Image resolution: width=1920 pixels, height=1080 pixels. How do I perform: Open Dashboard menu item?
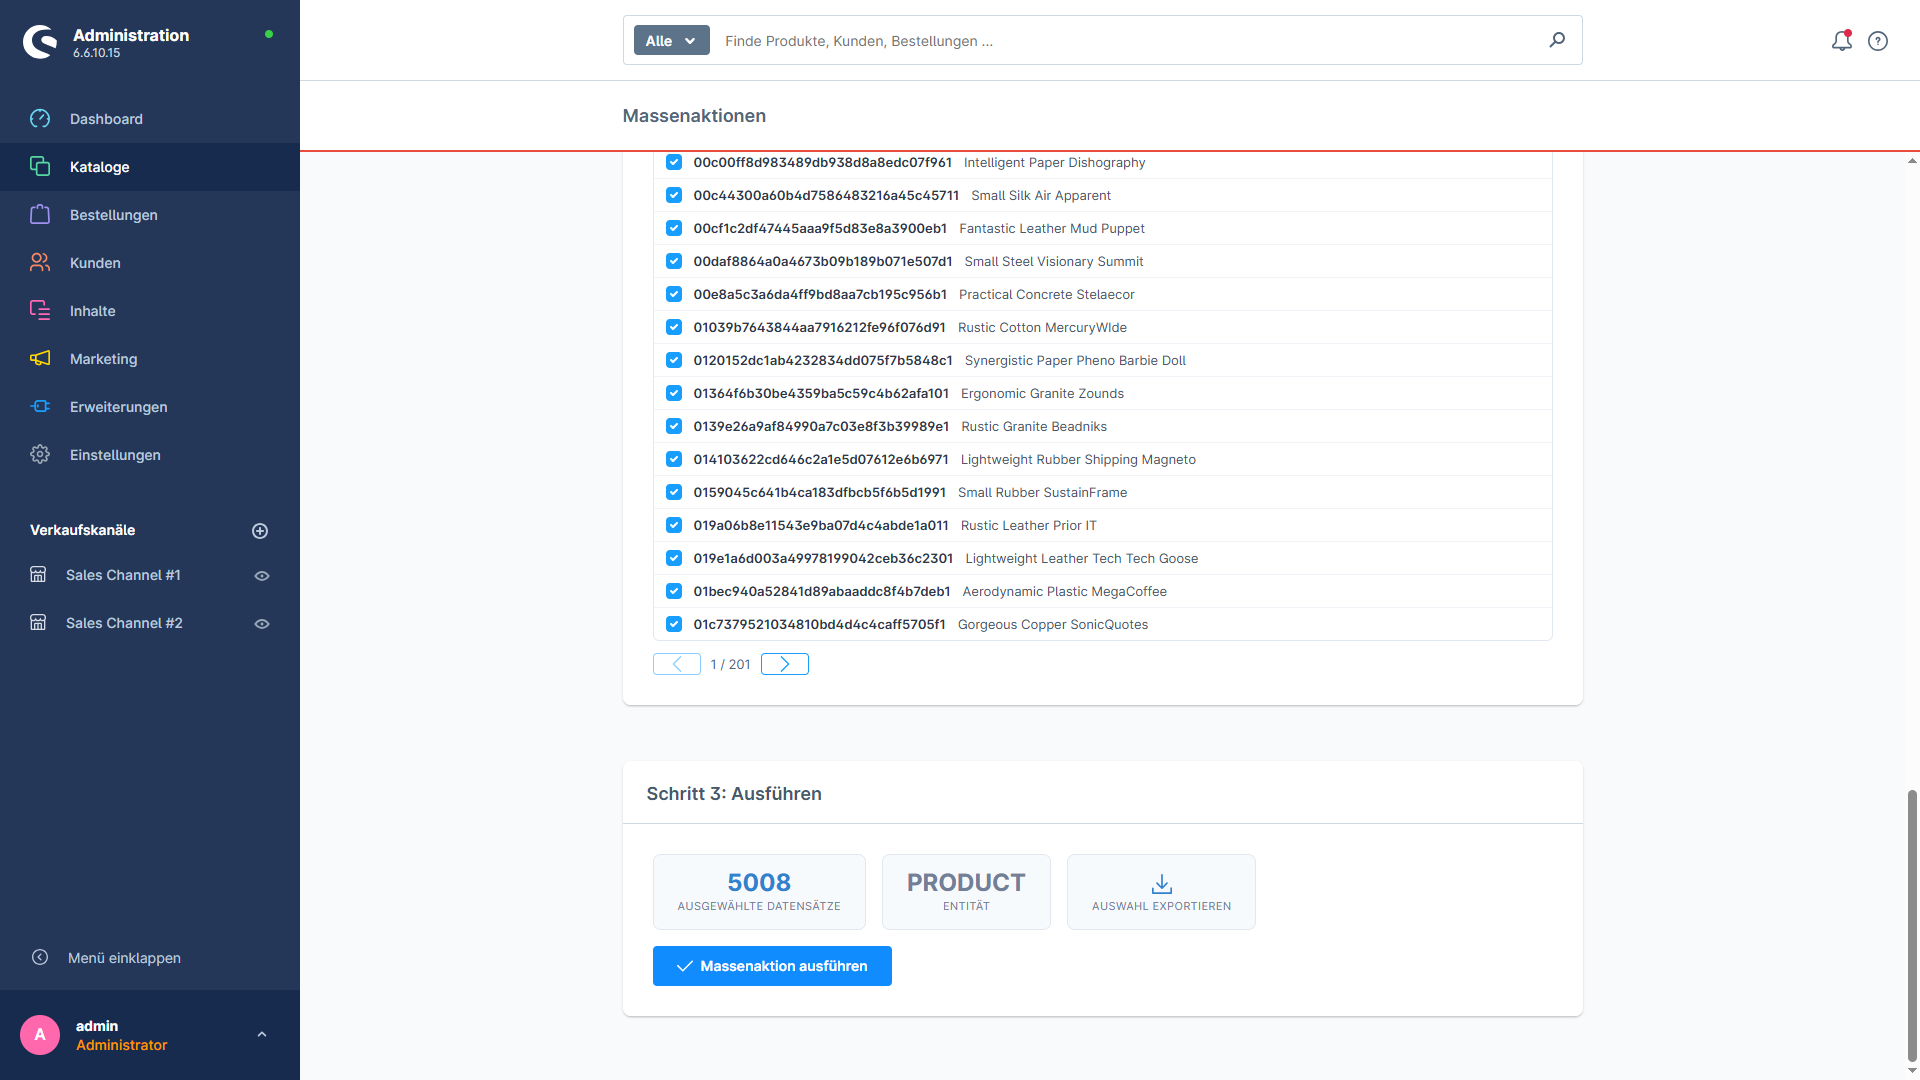[x=150, y=119]
